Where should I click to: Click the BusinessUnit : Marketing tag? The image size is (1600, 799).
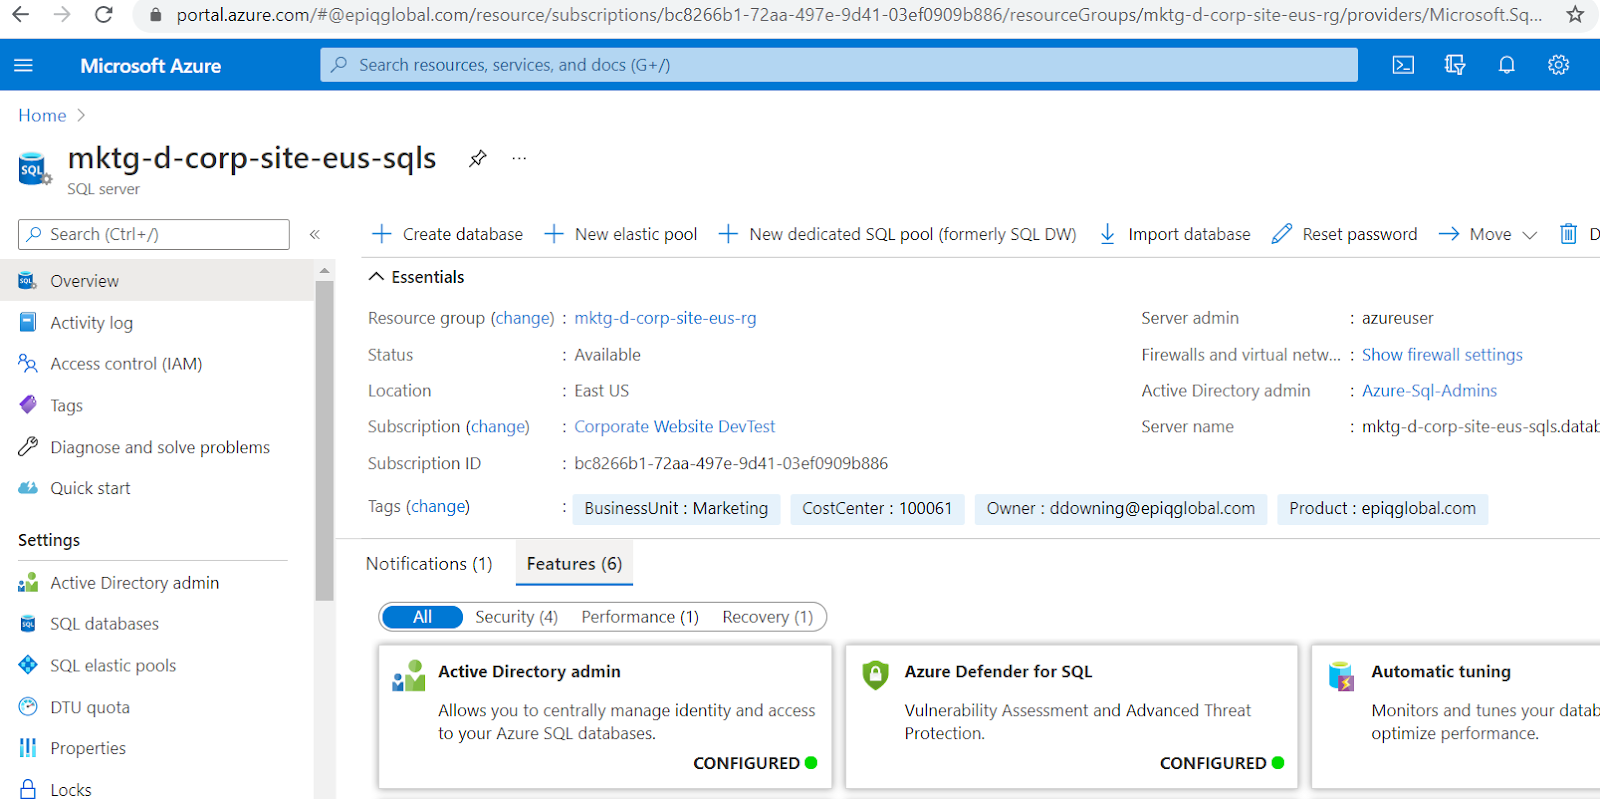click(x=676, y=509)
